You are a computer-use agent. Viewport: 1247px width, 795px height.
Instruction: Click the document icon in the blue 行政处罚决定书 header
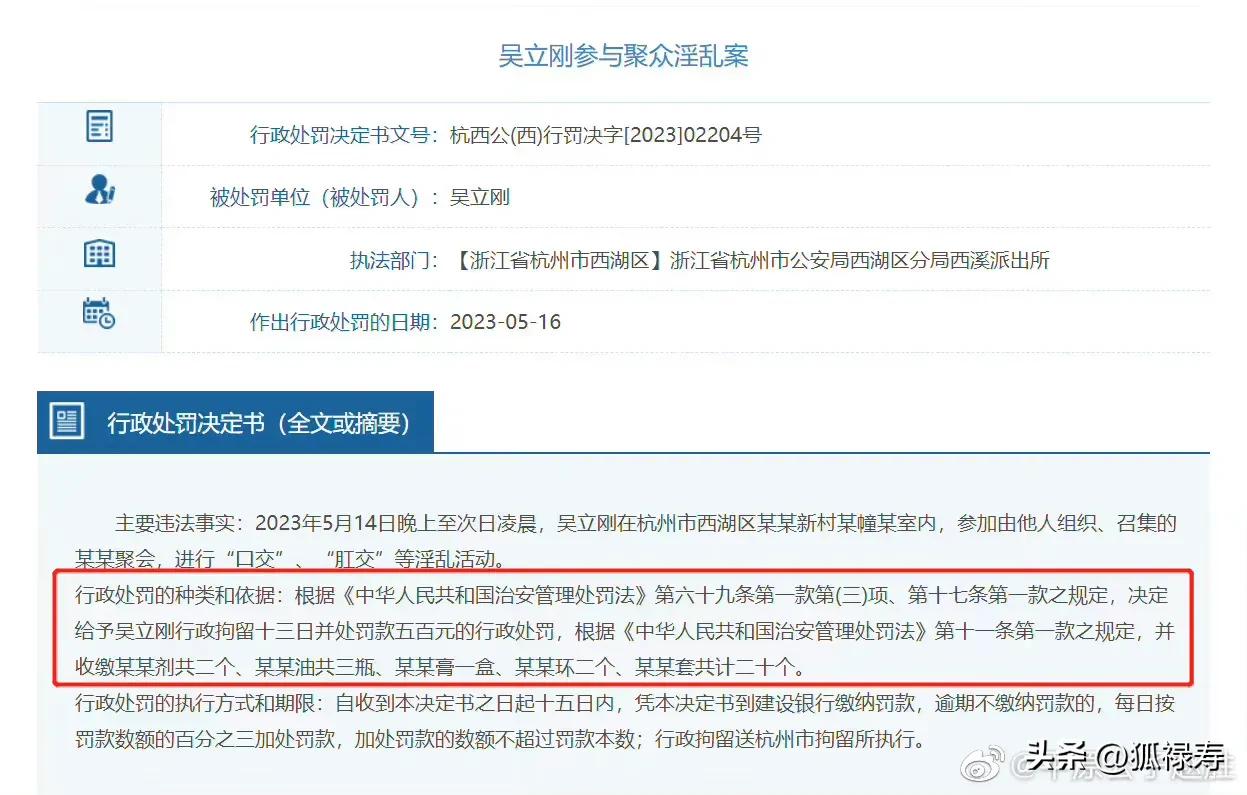66,421
